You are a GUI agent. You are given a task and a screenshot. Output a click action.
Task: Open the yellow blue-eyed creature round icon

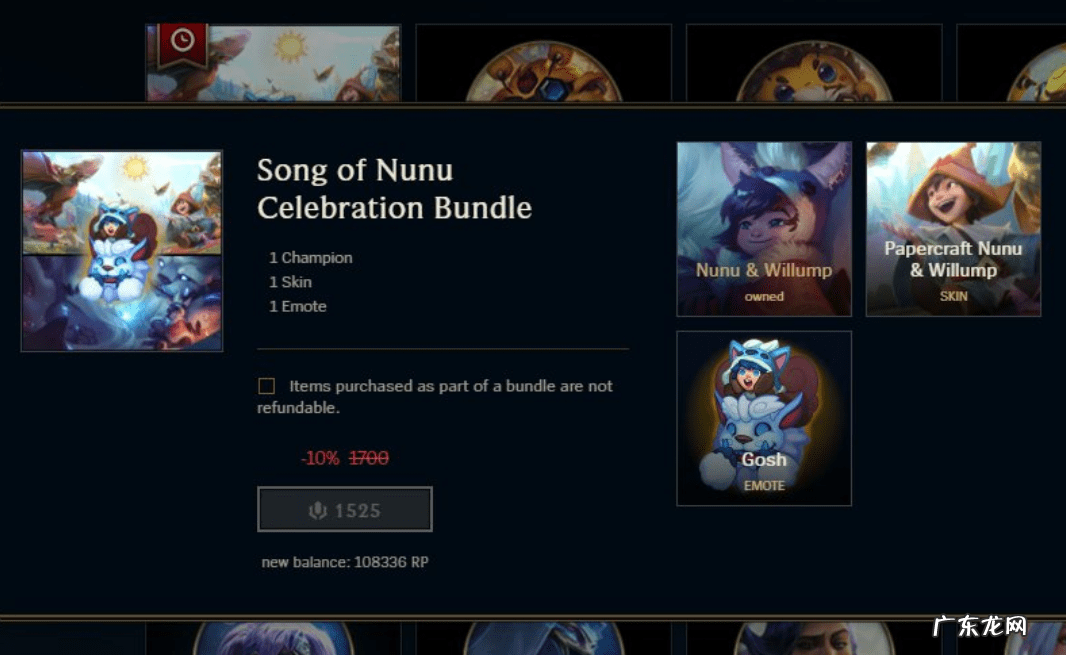click(x=814, y=72)
